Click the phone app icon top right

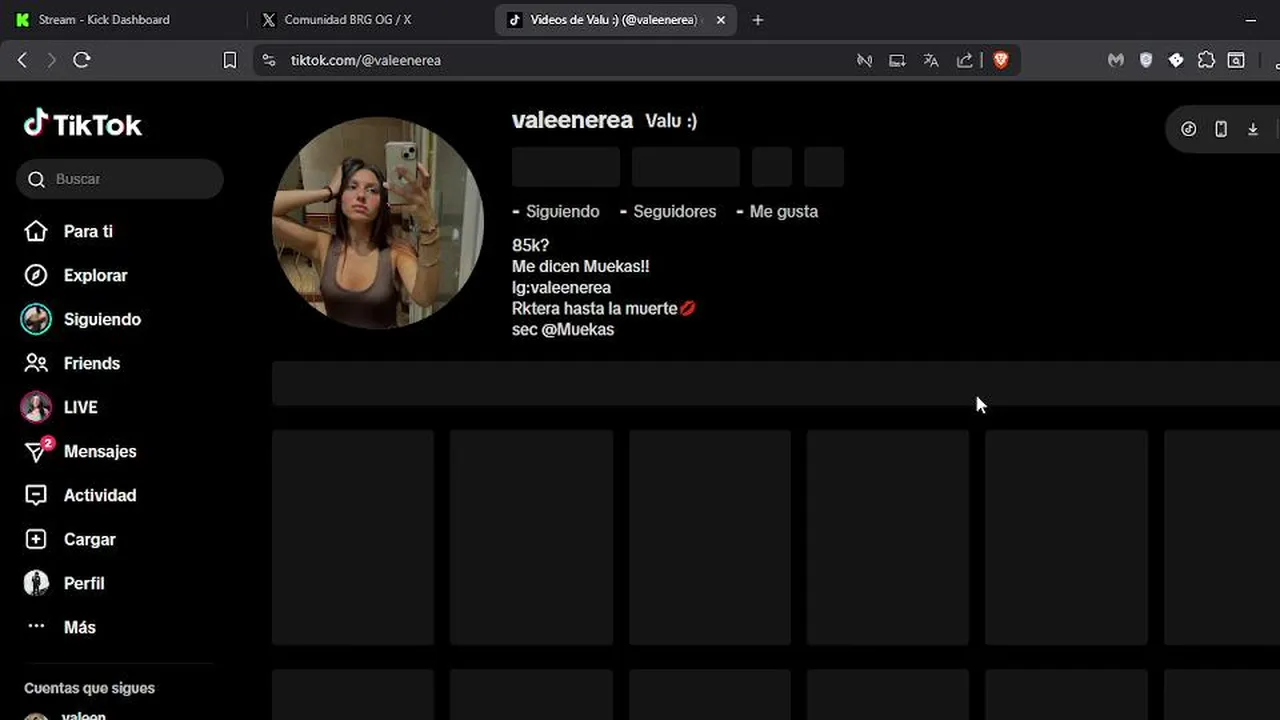1221,129
